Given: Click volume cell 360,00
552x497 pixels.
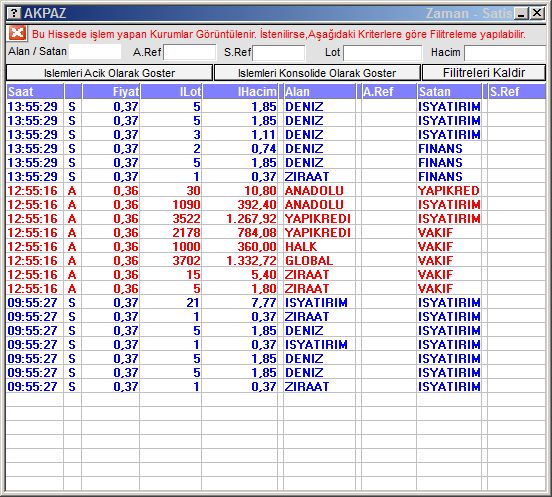Looking at the screenshot, I should (257, 246).
